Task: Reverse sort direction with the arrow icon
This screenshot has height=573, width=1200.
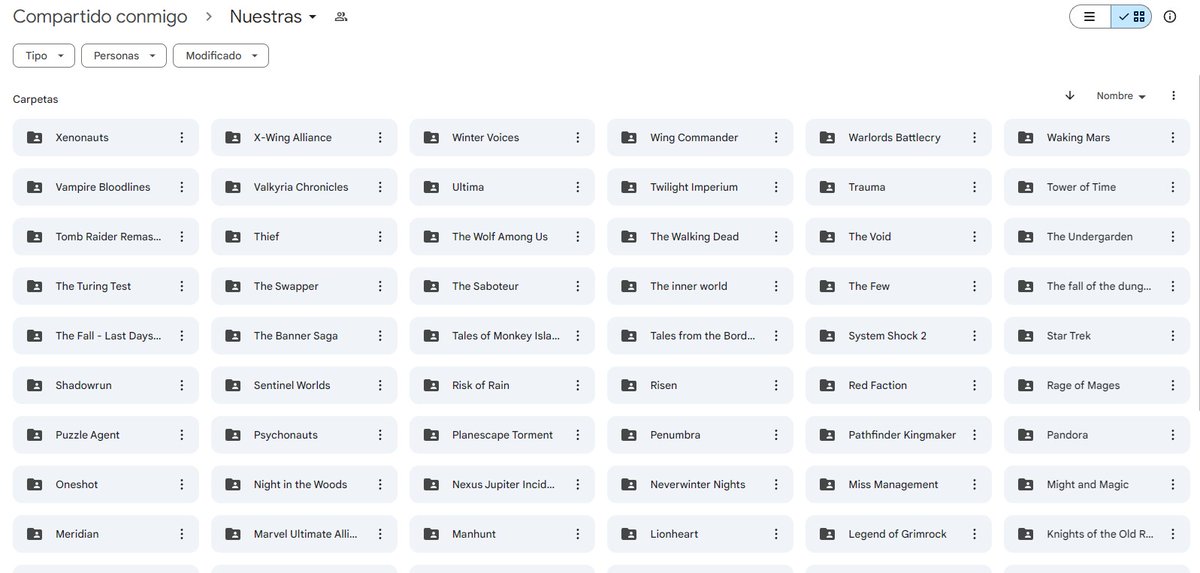Action: click(1070, 96)
